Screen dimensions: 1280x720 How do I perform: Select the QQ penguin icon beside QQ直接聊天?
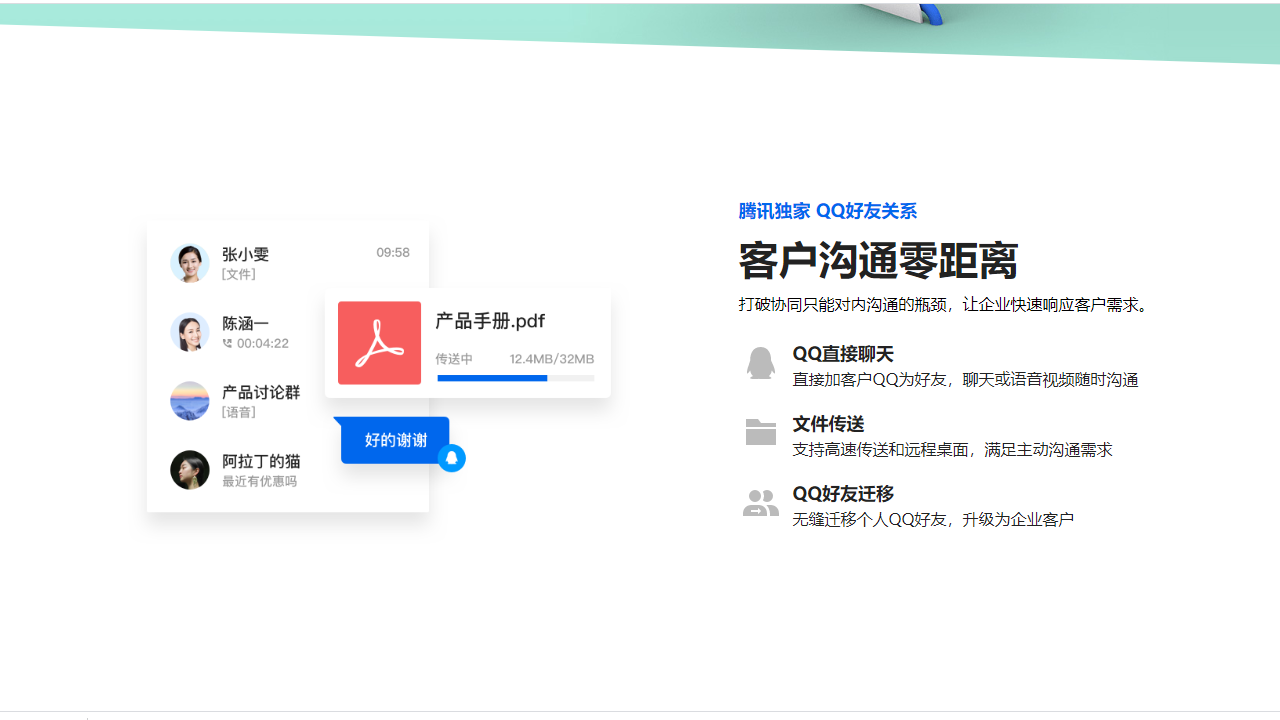tap(761, 363)
